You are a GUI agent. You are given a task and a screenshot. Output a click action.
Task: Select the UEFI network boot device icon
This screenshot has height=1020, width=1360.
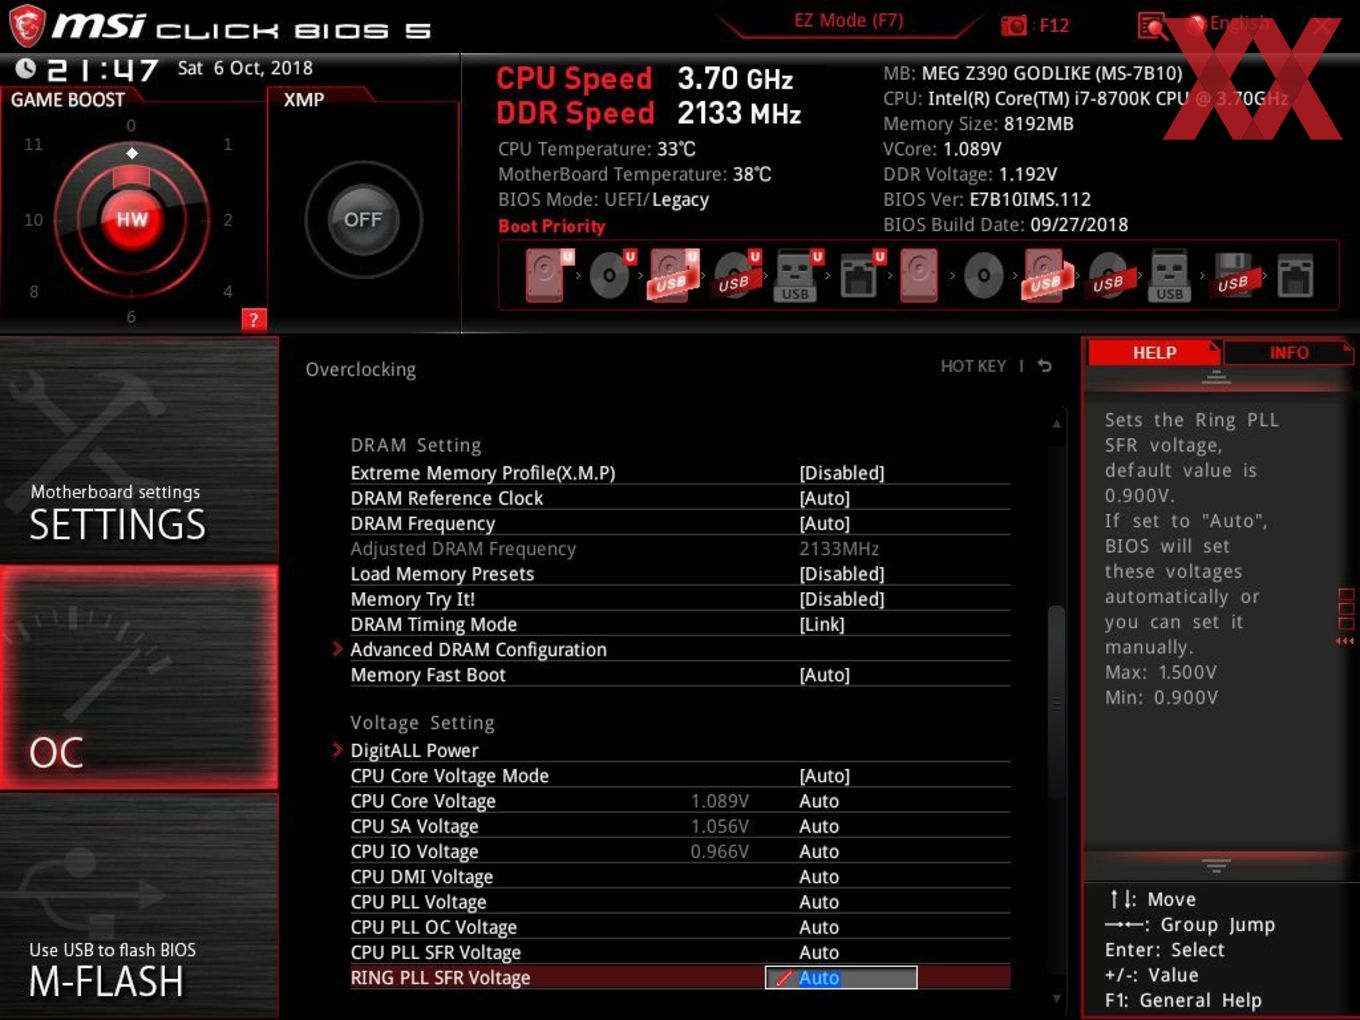860,276
